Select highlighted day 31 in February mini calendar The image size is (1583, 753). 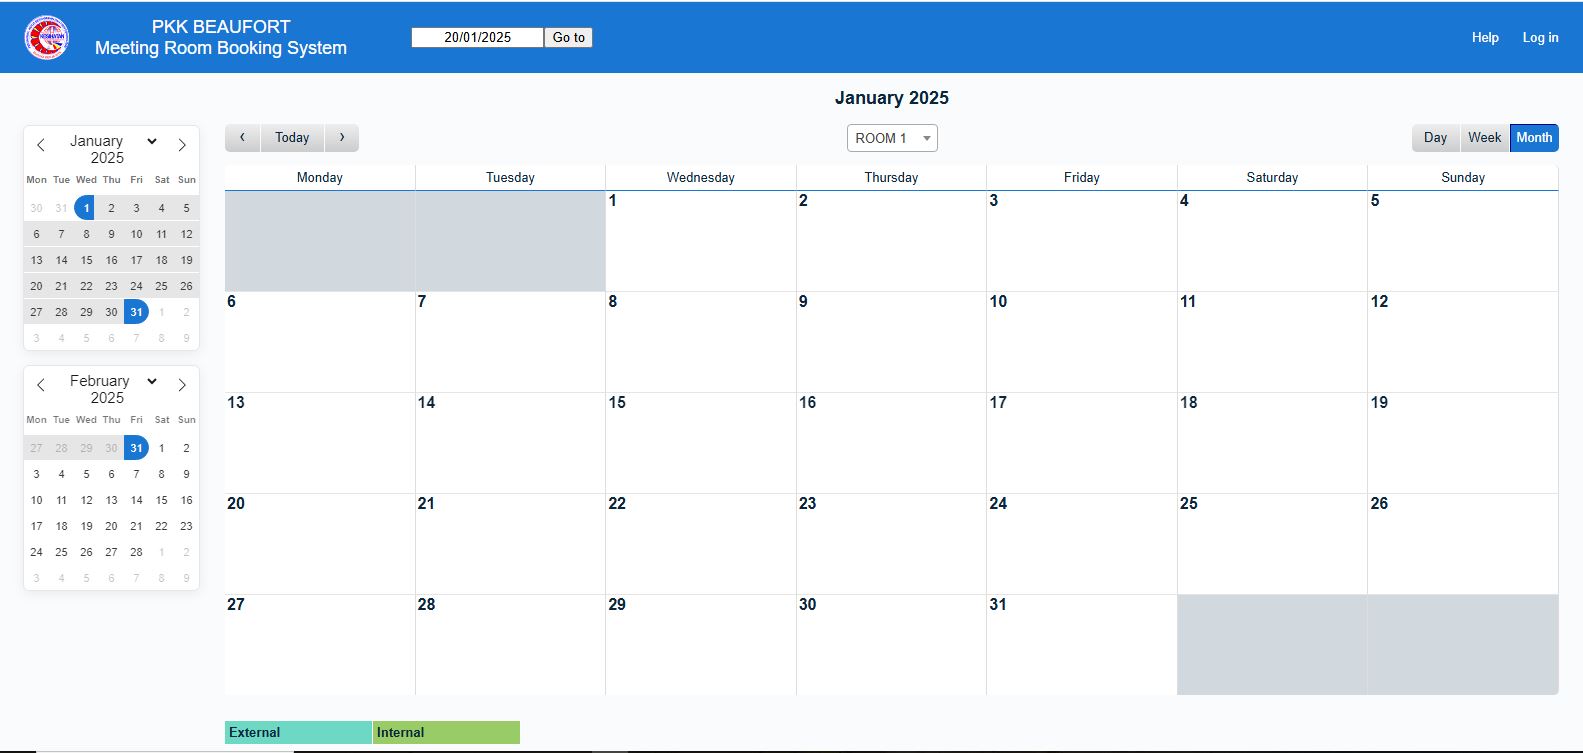click(136, 448)
